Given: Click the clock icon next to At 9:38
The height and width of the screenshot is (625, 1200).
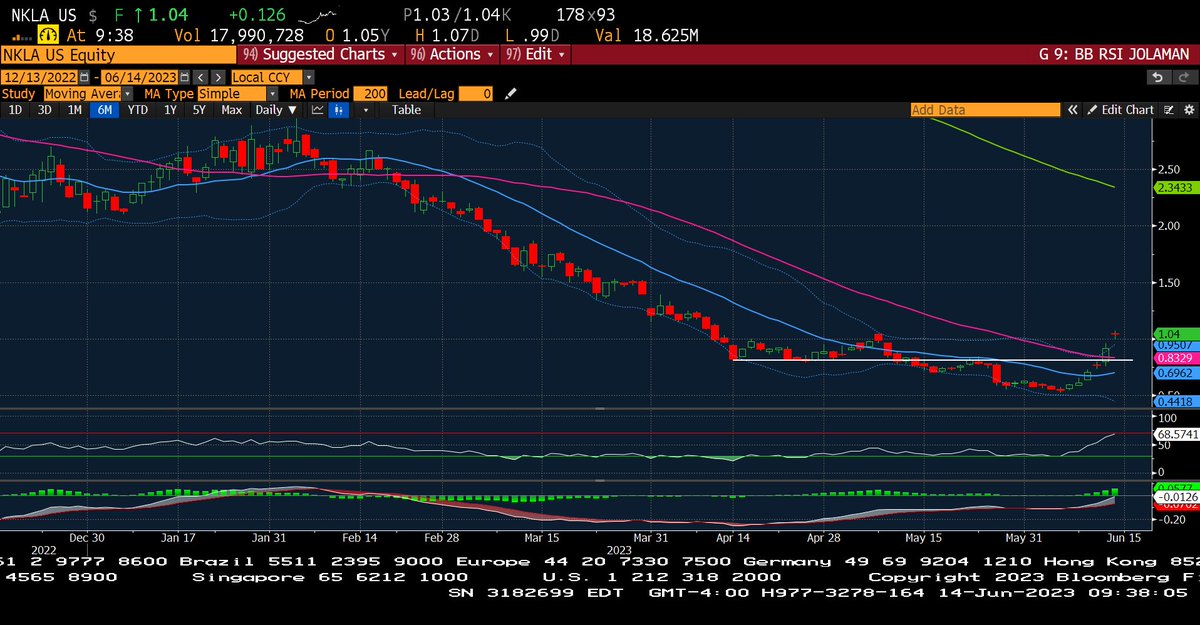Looking at the screenshot, I should tap(47, 34).
